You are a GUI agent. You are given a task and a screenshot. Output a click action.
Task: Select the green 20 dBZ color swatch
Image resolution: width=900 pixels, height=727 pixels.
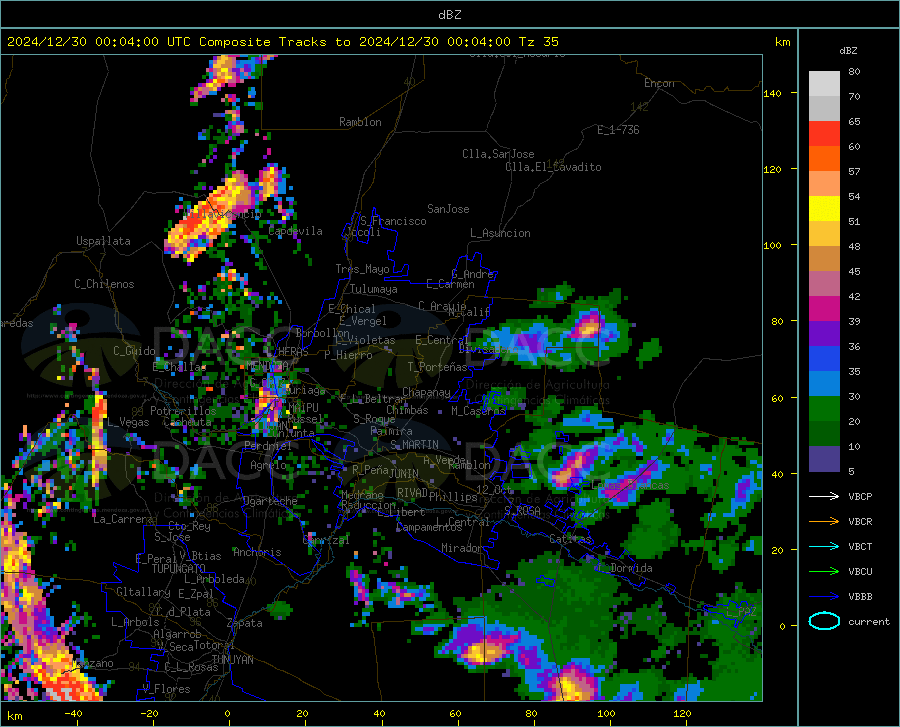(x=824, y=409)
